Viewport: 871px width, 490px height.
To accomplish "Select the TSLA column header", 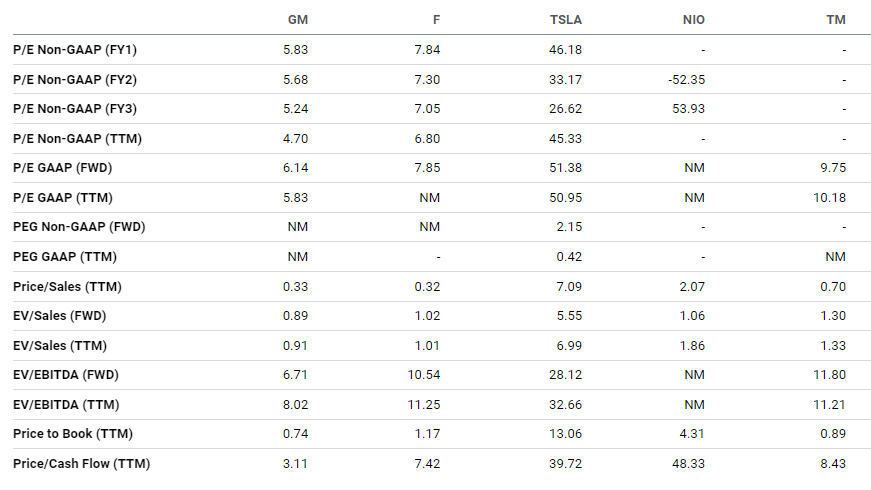I will [x=565, y=20].
